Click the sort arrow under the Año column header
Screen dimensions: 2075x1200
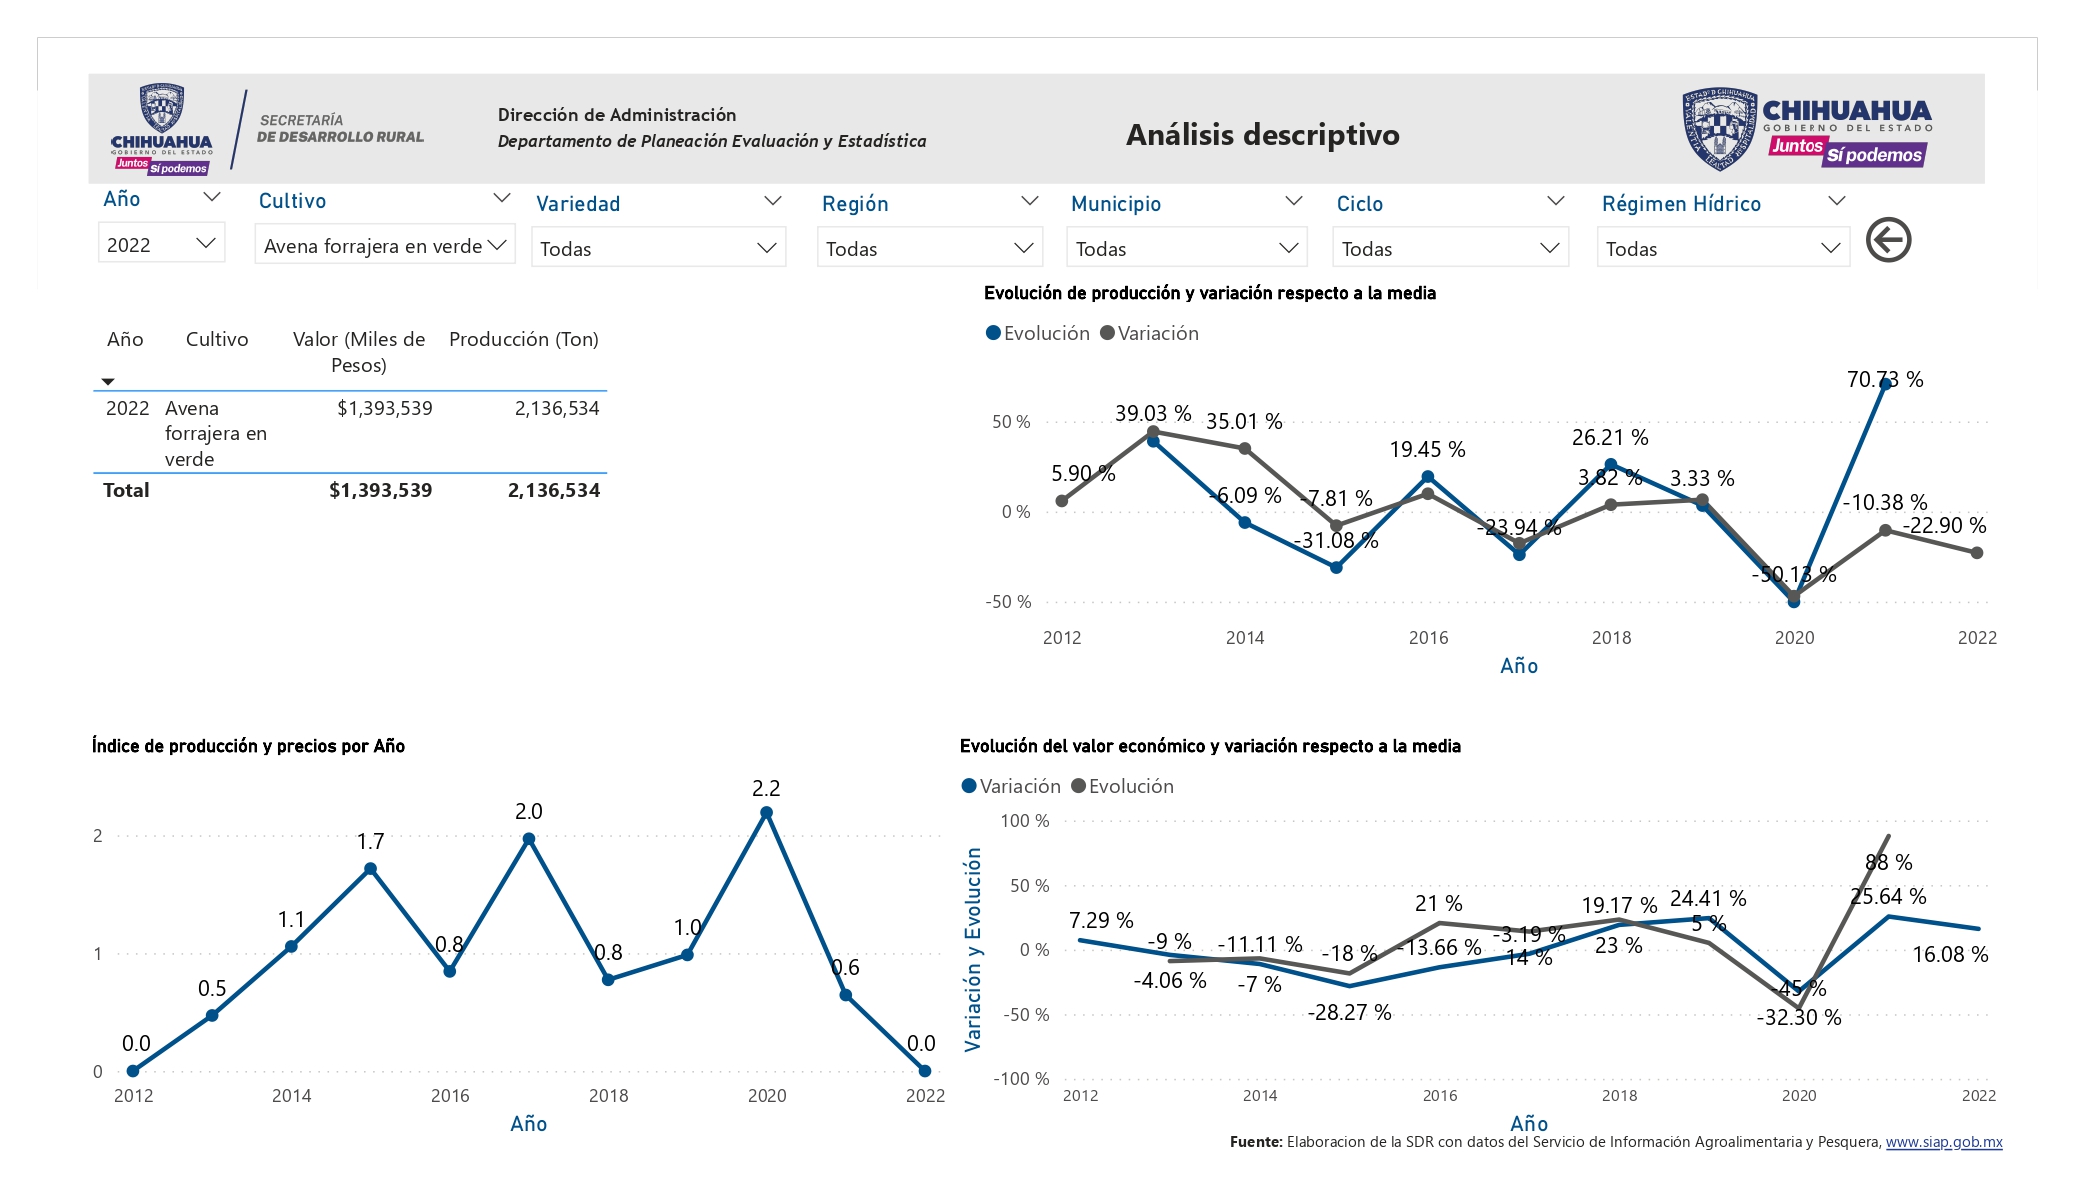coord(108,382)
